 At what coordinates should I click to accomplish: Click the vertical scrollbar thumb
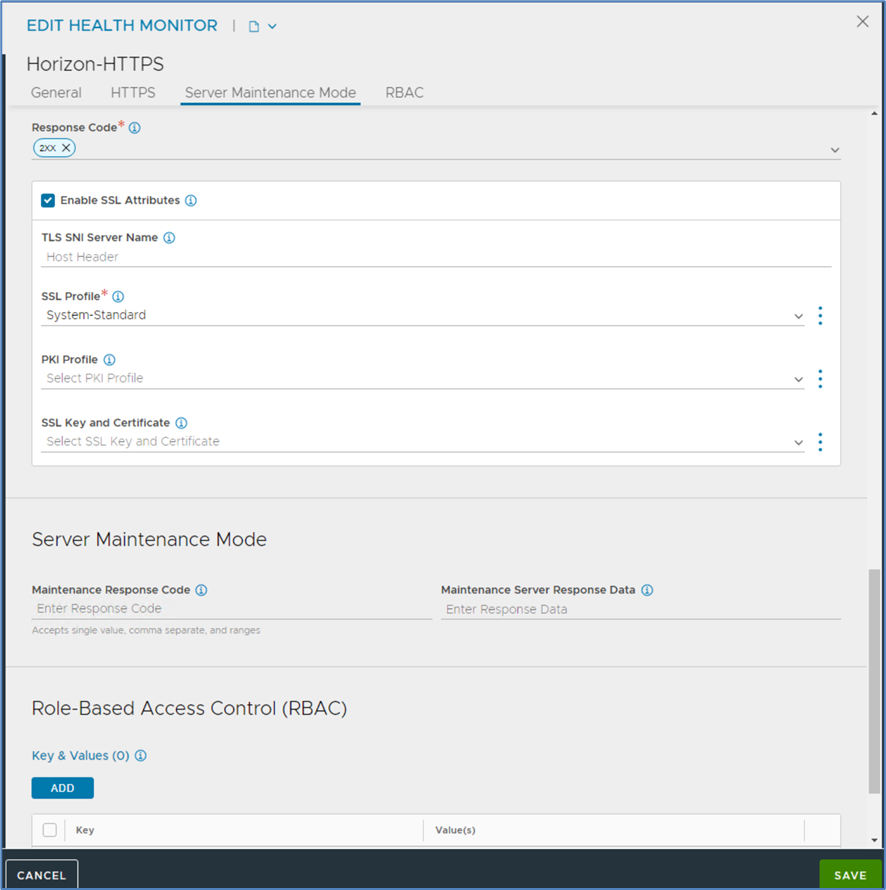[874, 681]
